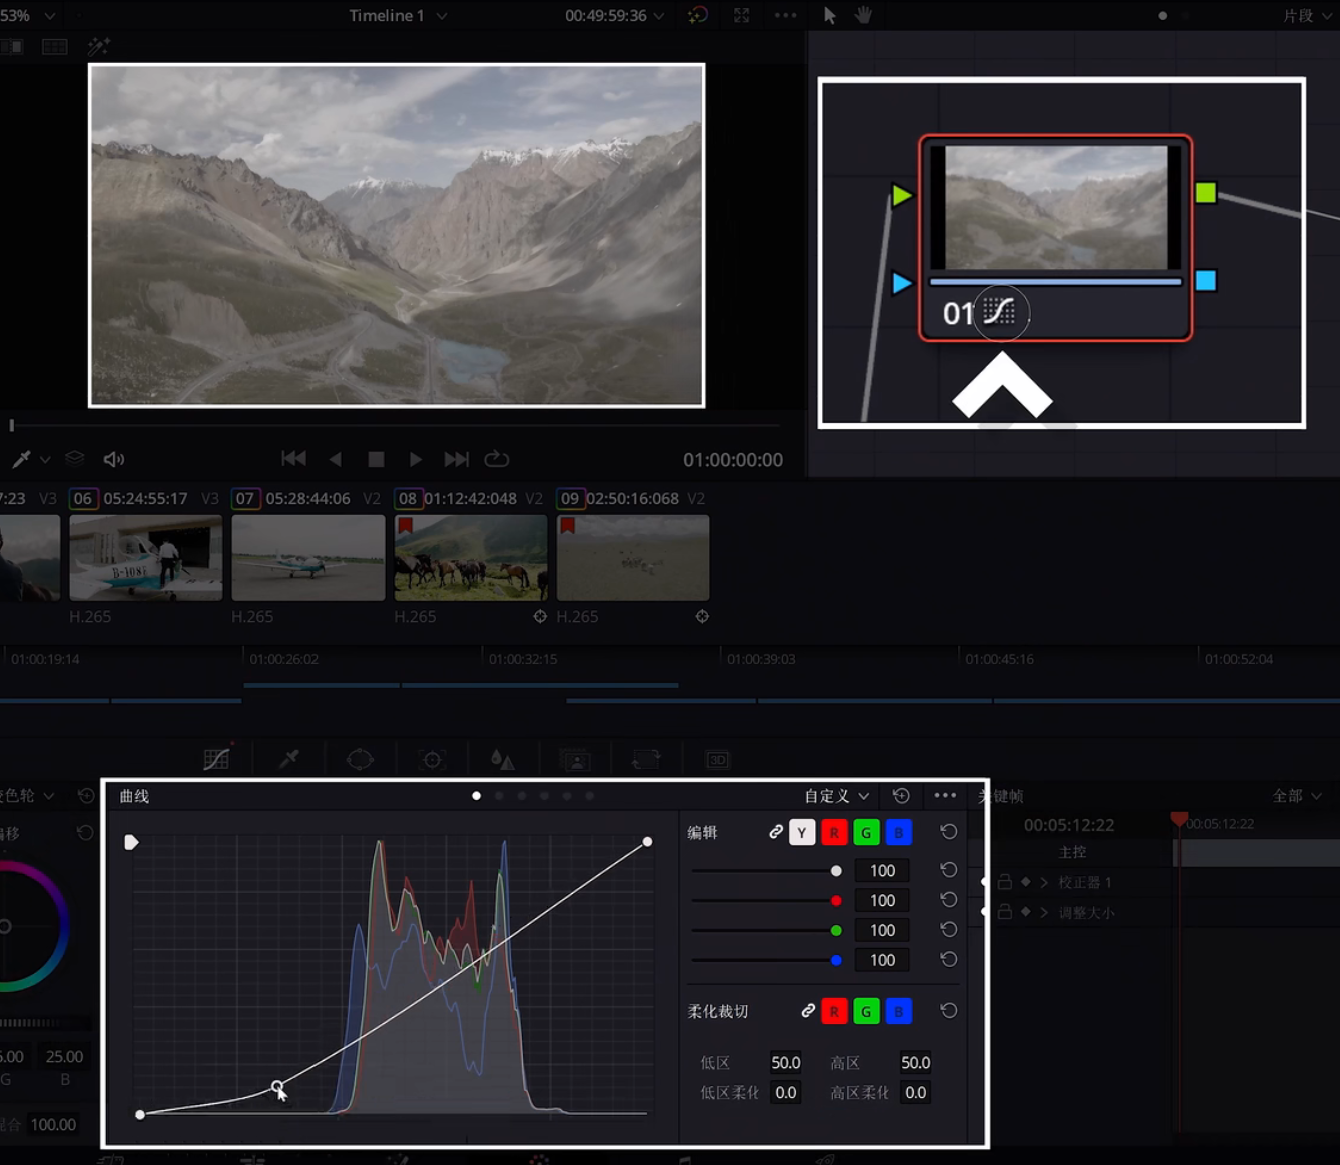
Task: Reset all curves with the header reset icon
Action: coord(901,796)
